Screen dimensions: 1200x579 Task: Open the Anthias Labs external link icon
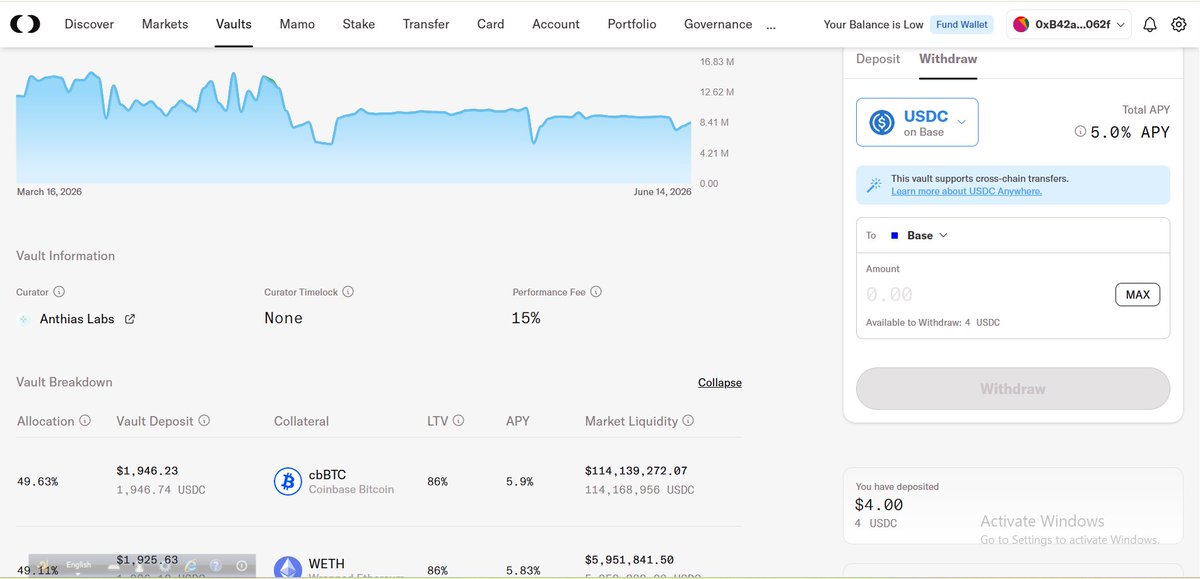[x=129, y=319]
